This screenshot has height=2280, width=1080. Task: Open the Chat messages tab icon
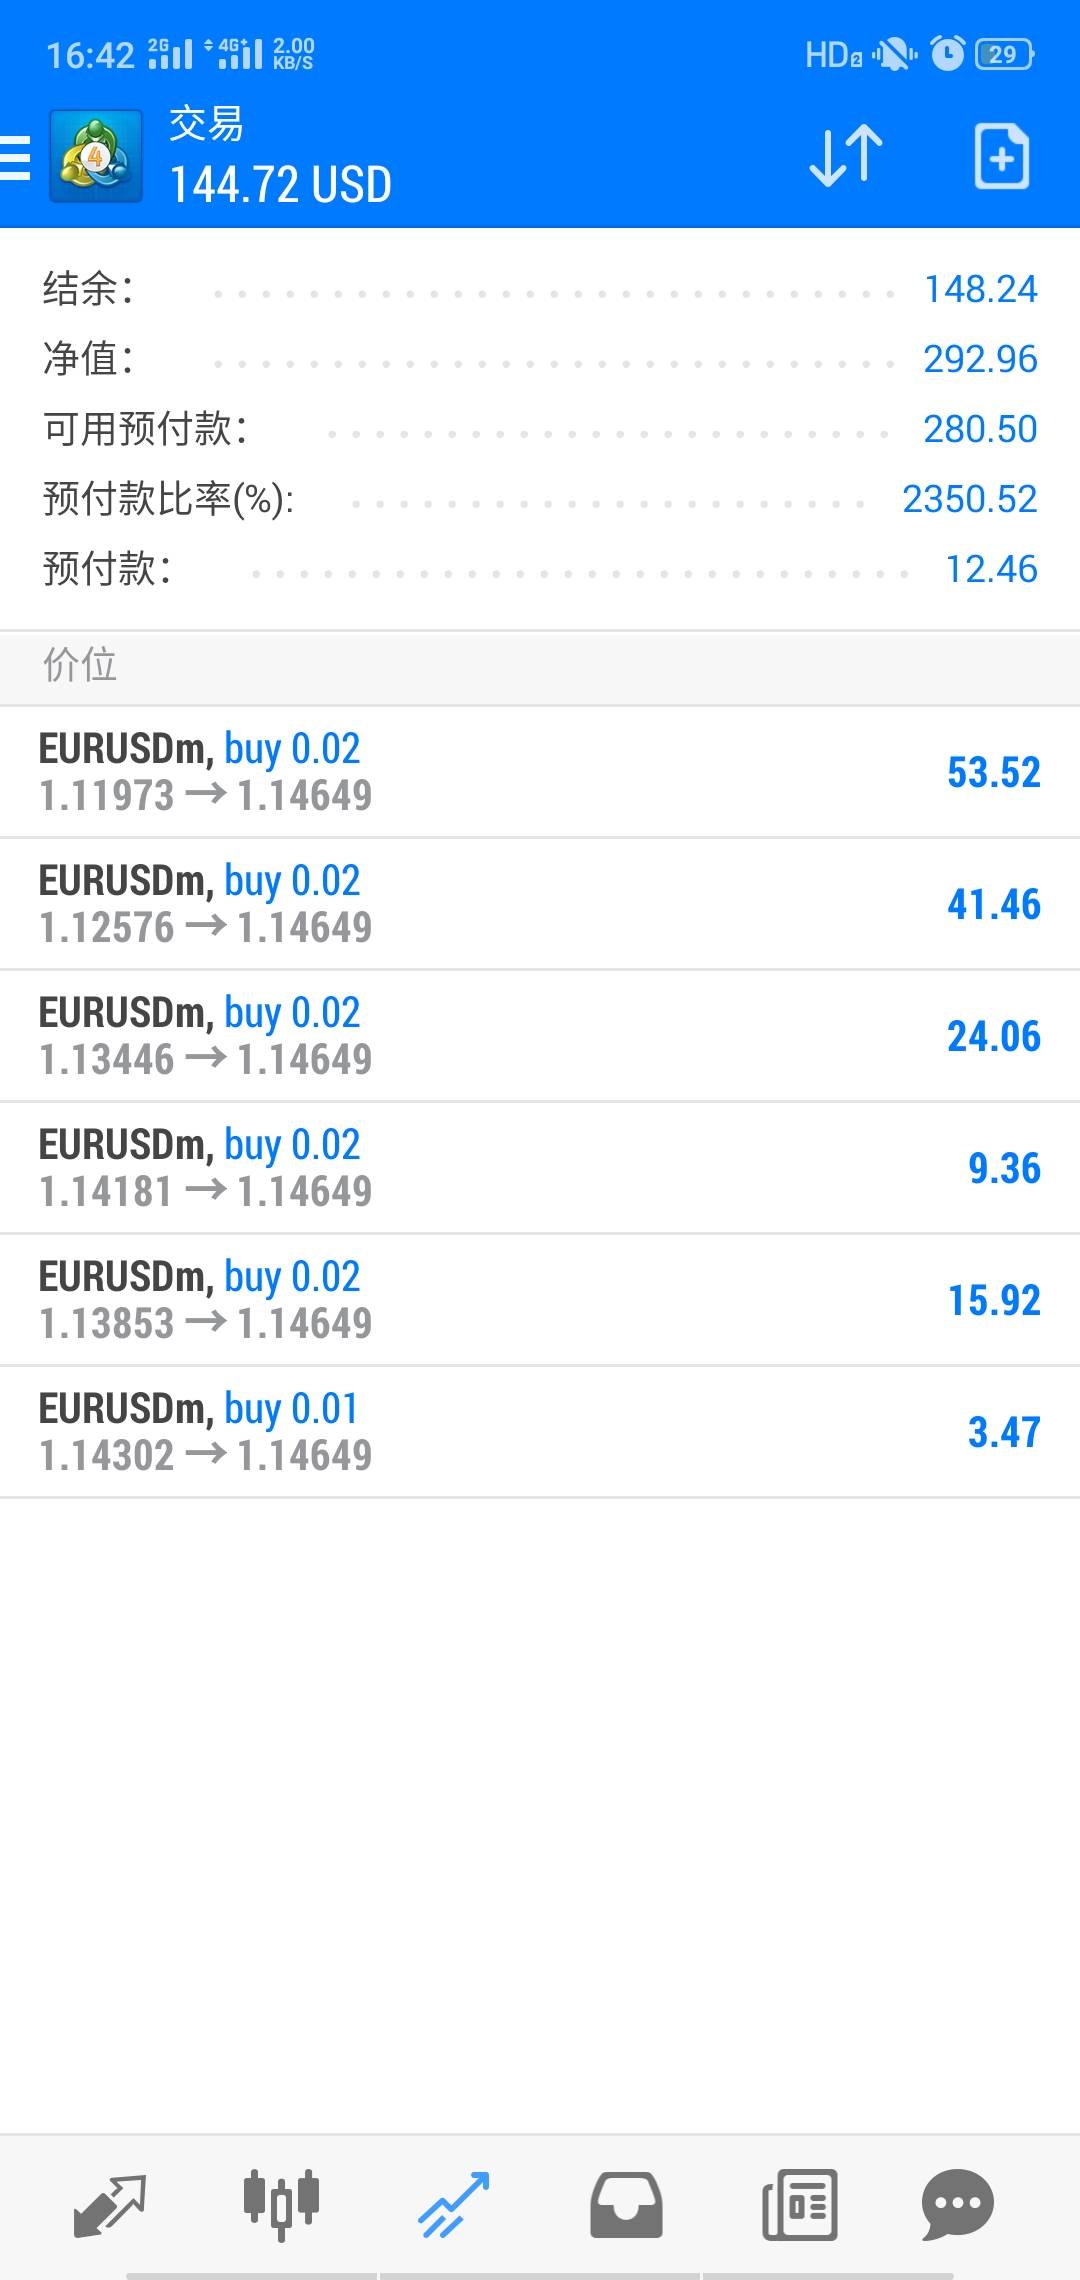(957, 2205)
